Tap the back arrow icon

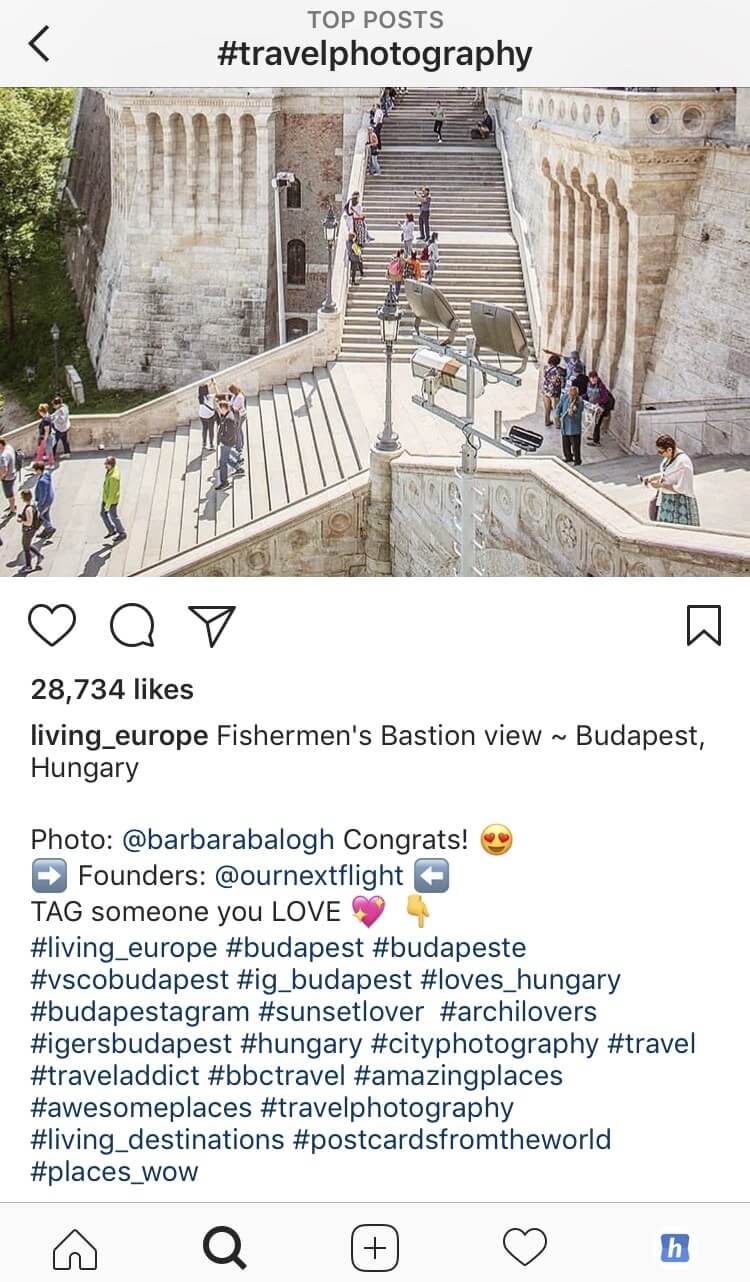point(38,44)
